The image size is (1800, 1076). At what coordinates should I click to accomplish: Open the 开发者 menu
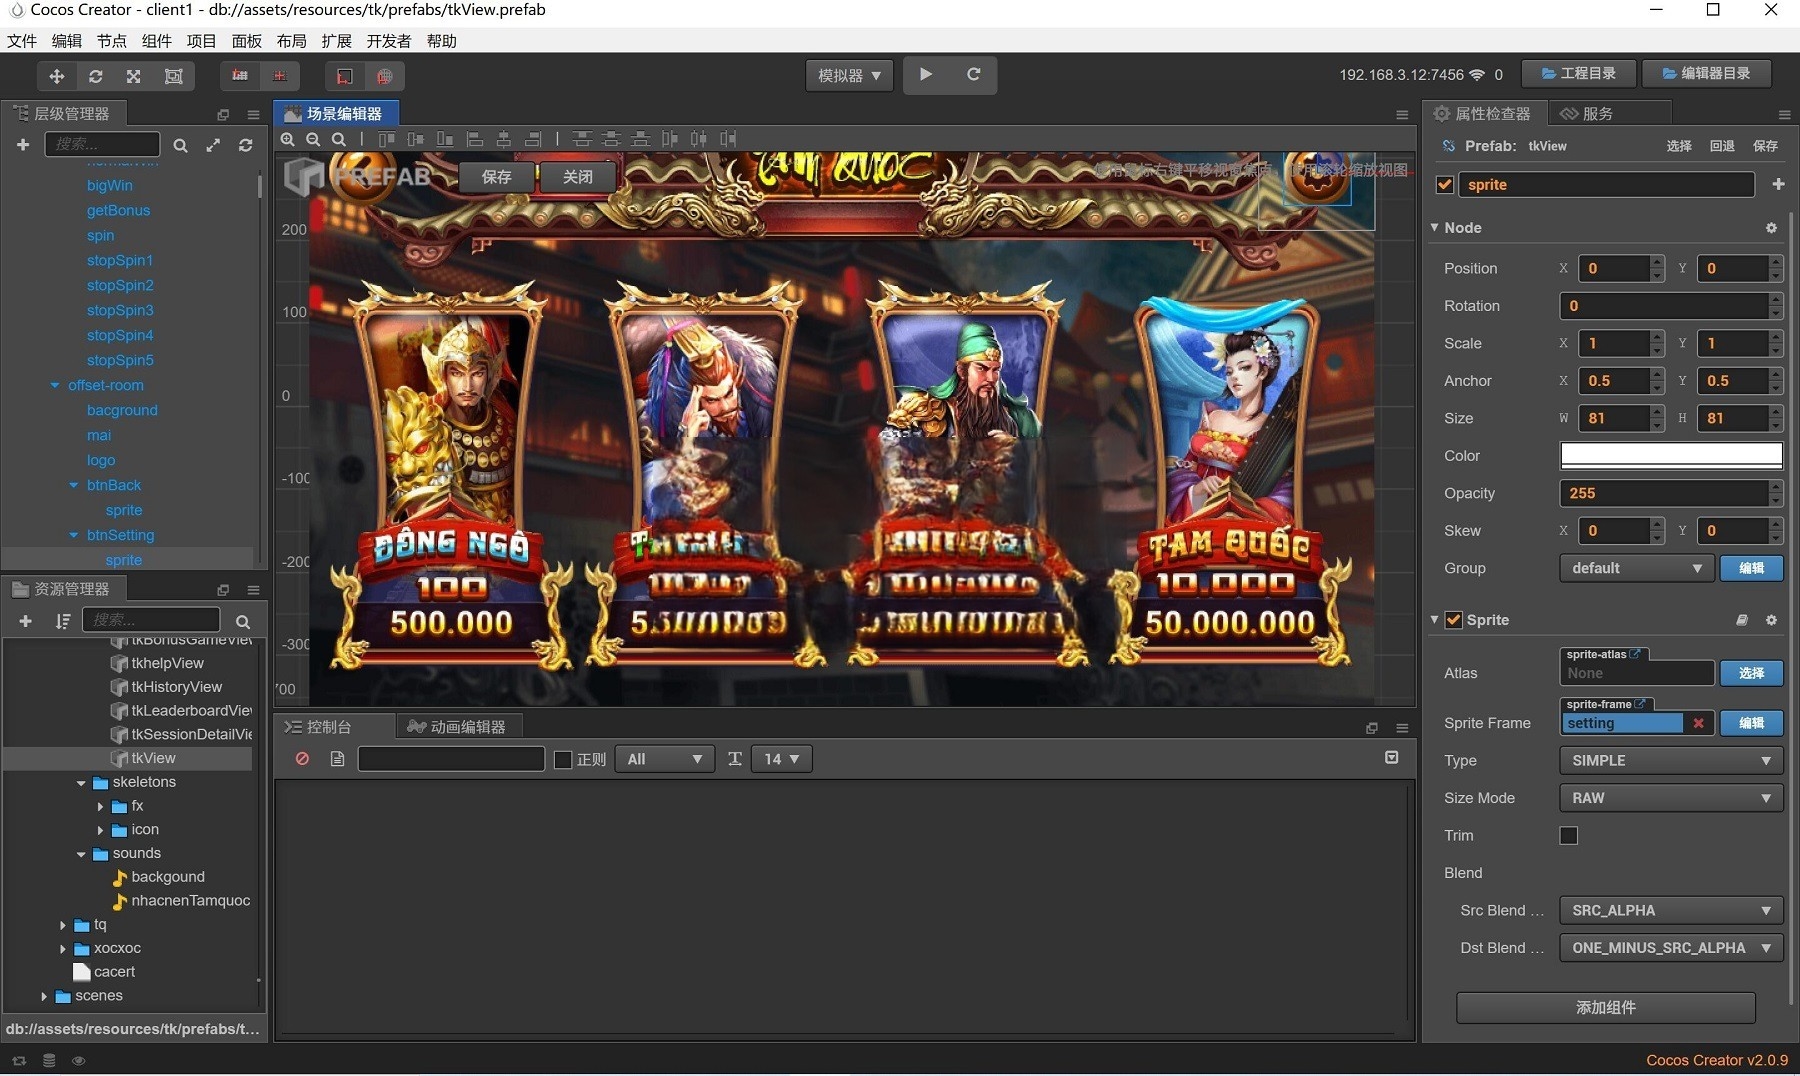(x=389, y=41)
